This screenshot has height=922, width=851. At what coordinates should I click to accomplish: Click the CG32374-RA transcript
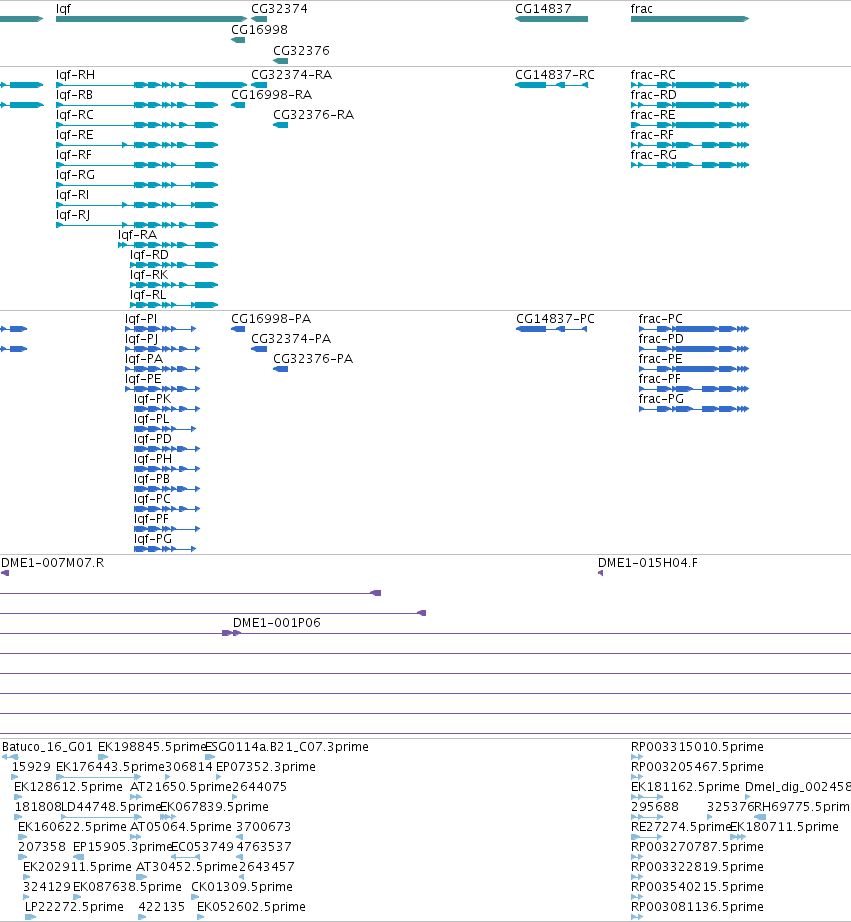259,85
